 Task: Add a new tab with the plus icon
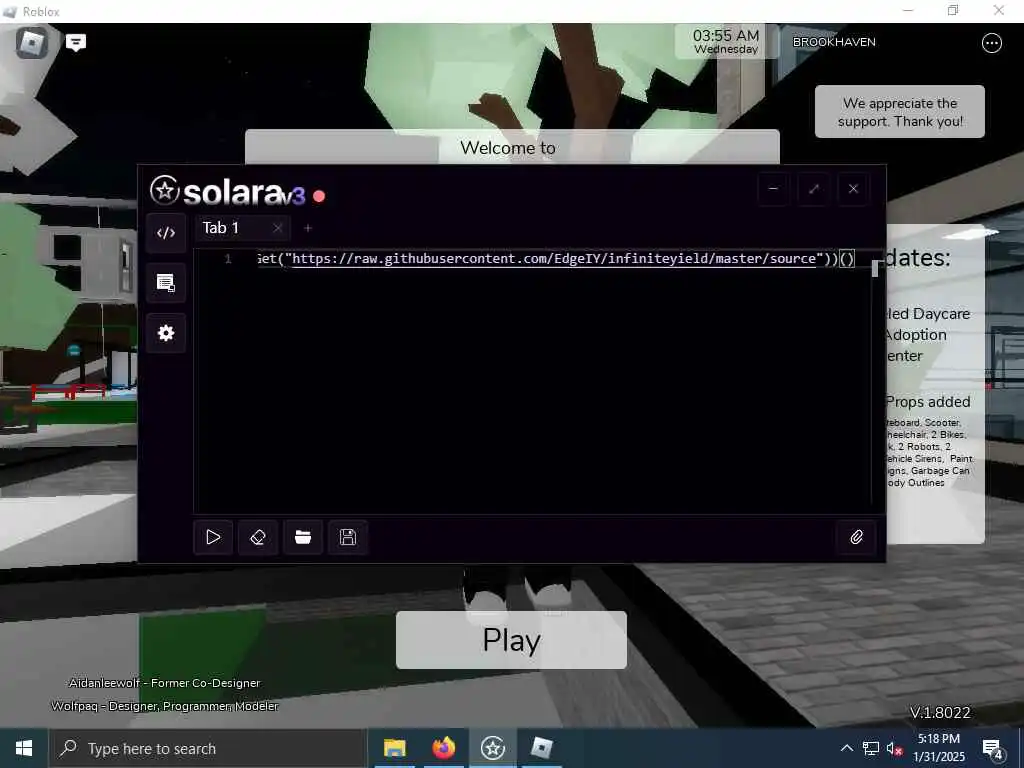[308, 228]
